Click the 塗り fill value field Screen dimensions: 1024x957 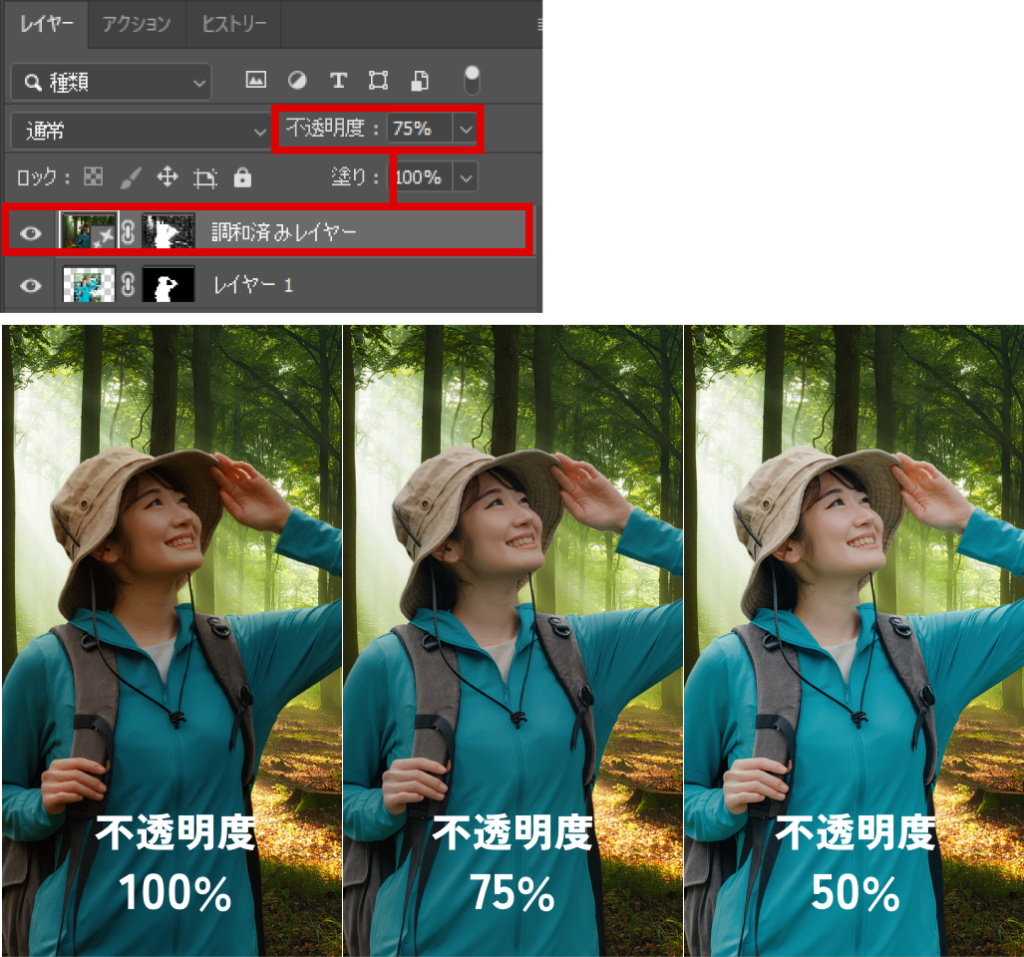(x=420, y=178)
